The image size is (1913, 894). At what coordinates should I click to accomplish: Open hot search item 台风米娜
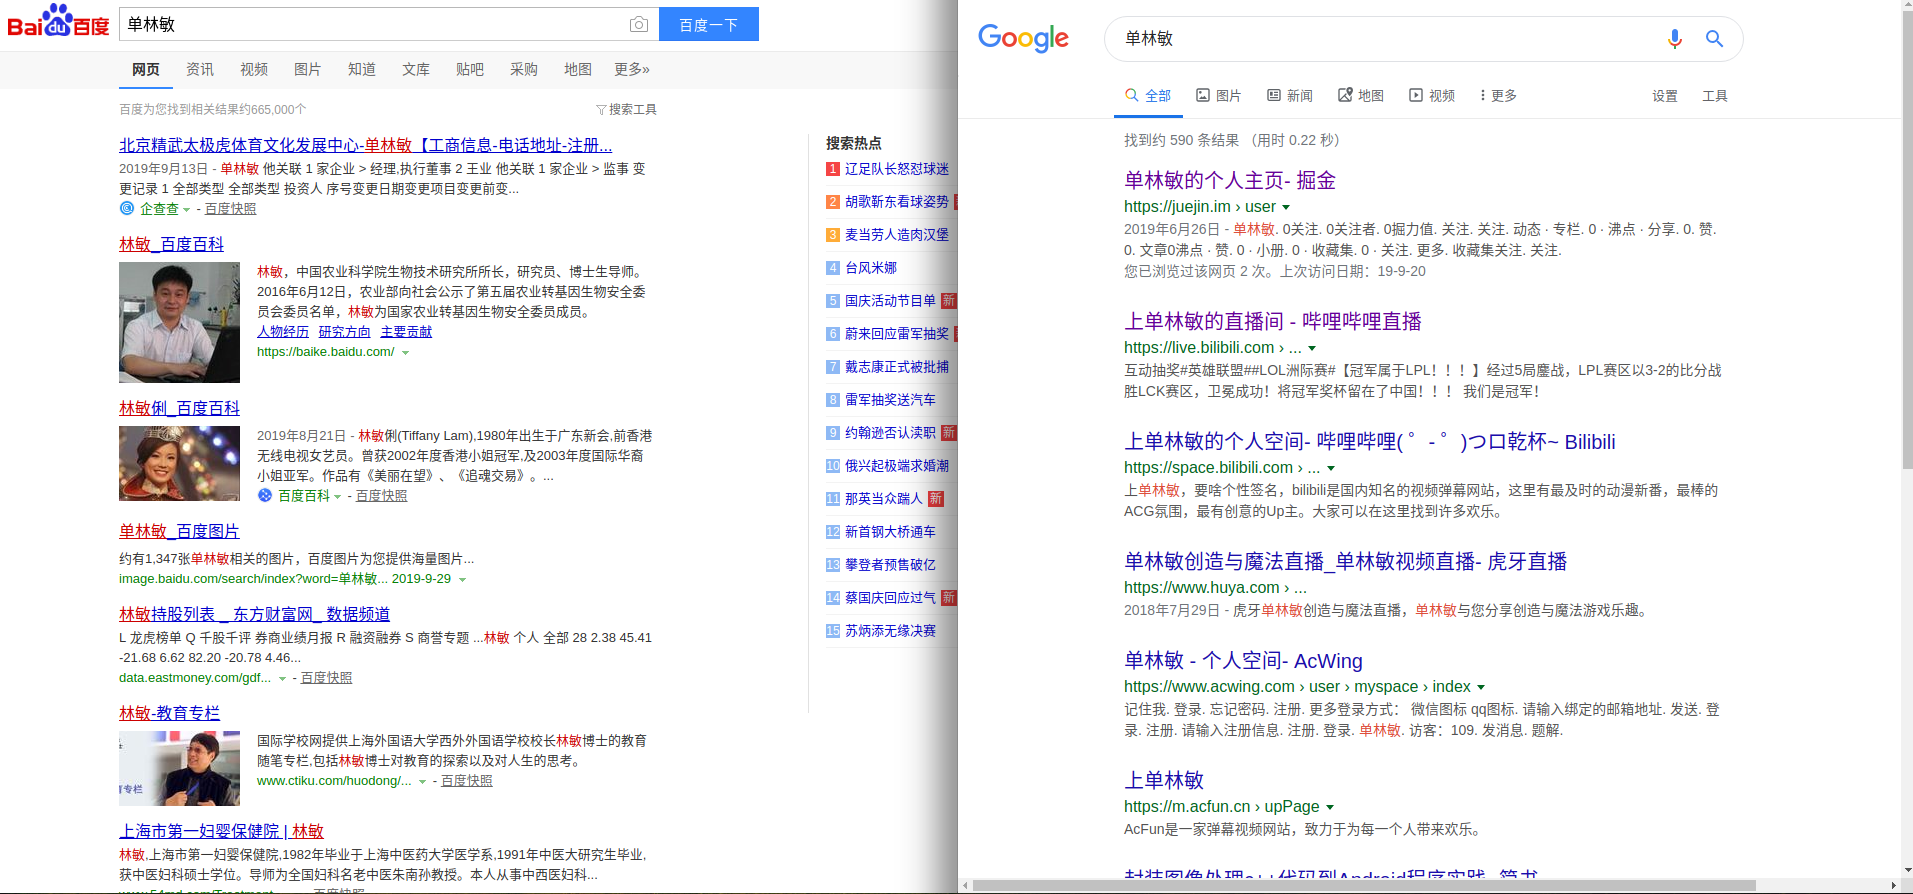(x=871, y=268)
